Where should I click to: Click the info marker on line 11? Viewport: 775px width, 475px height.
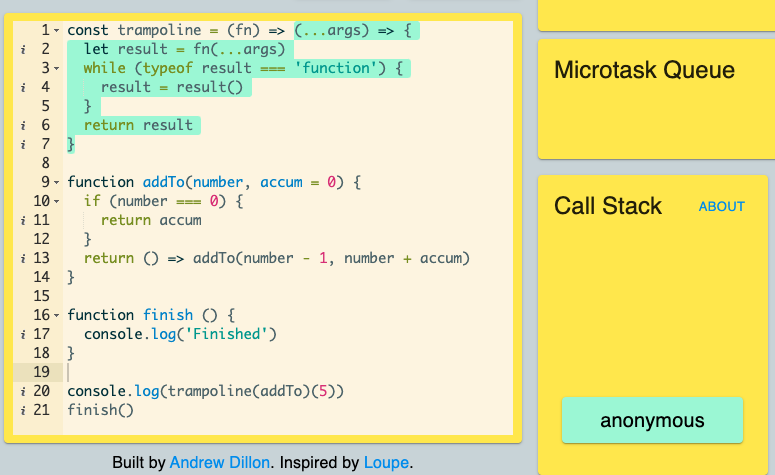click(23, 220)
